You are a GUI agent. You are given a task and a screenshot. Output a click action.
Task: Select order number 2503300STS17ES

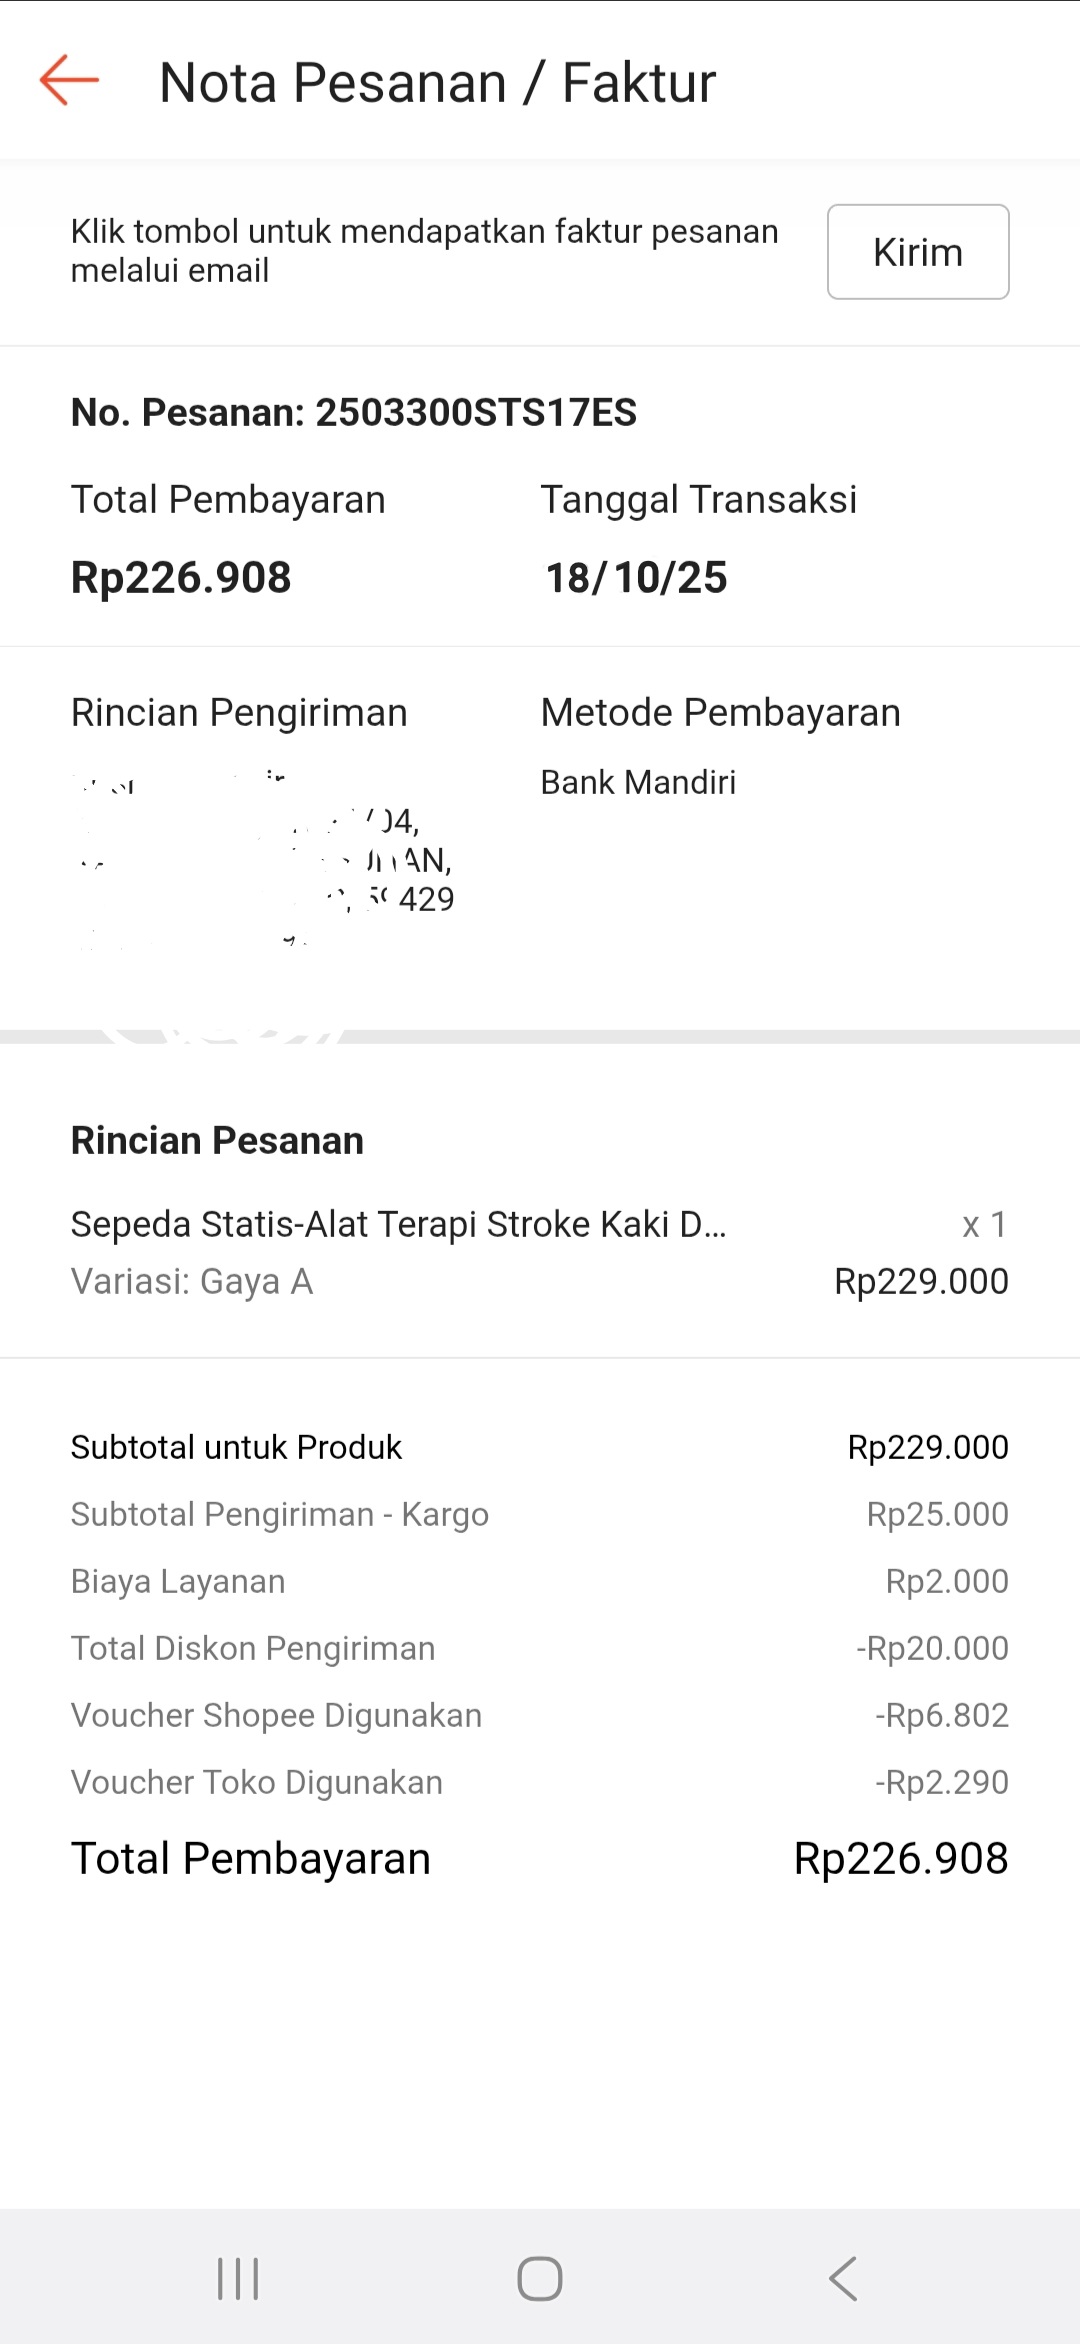tap(353, 412)
